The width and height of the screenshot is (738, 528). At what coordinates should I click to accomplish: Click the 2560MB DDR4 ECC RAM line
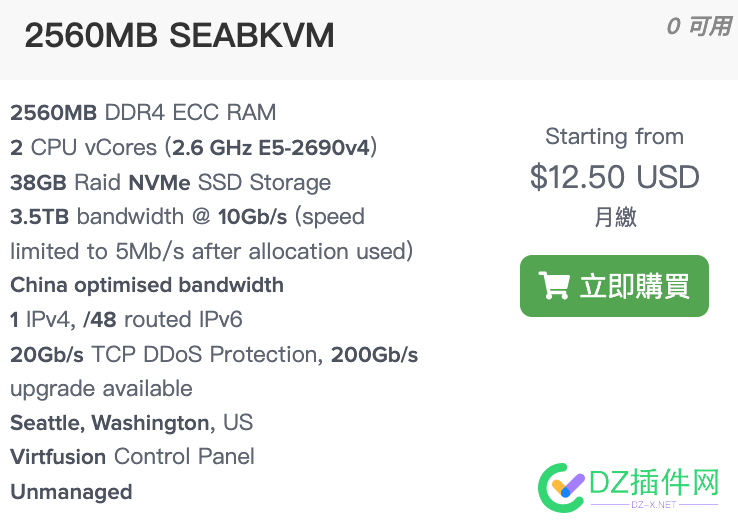click(143, 113)
